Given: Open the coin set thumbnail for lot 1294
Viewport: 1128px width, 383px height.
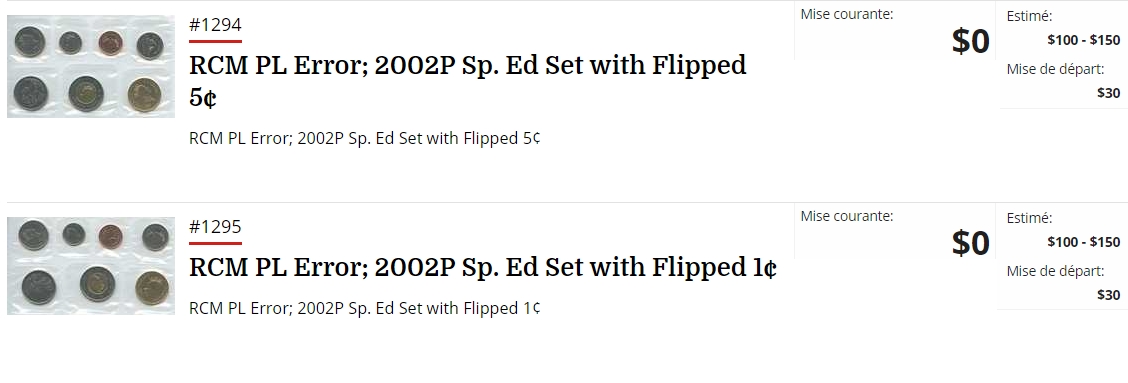Looking at the screenshot, I should pyautogui.click(x=91, y=66).
